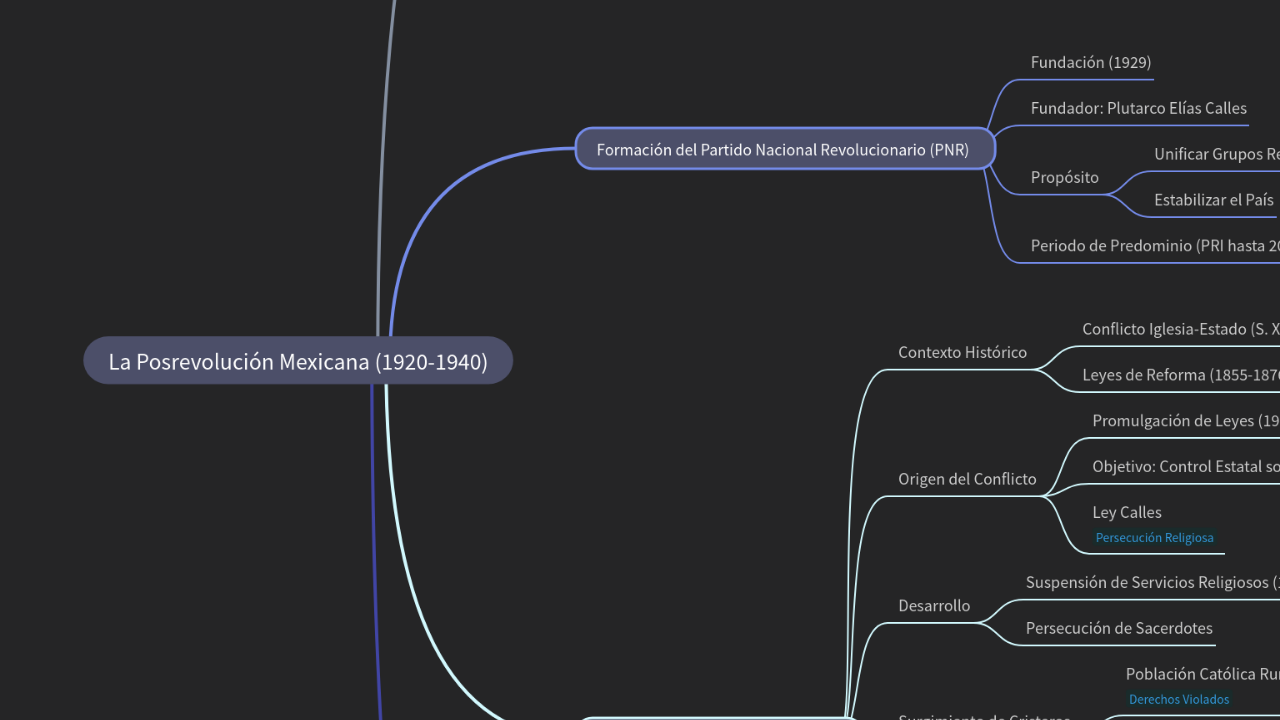The height and width of the screenshot is (720, 1280).
Task: Select the 'Persecución de Sacerdotes' node
Action: (1118, 628)
